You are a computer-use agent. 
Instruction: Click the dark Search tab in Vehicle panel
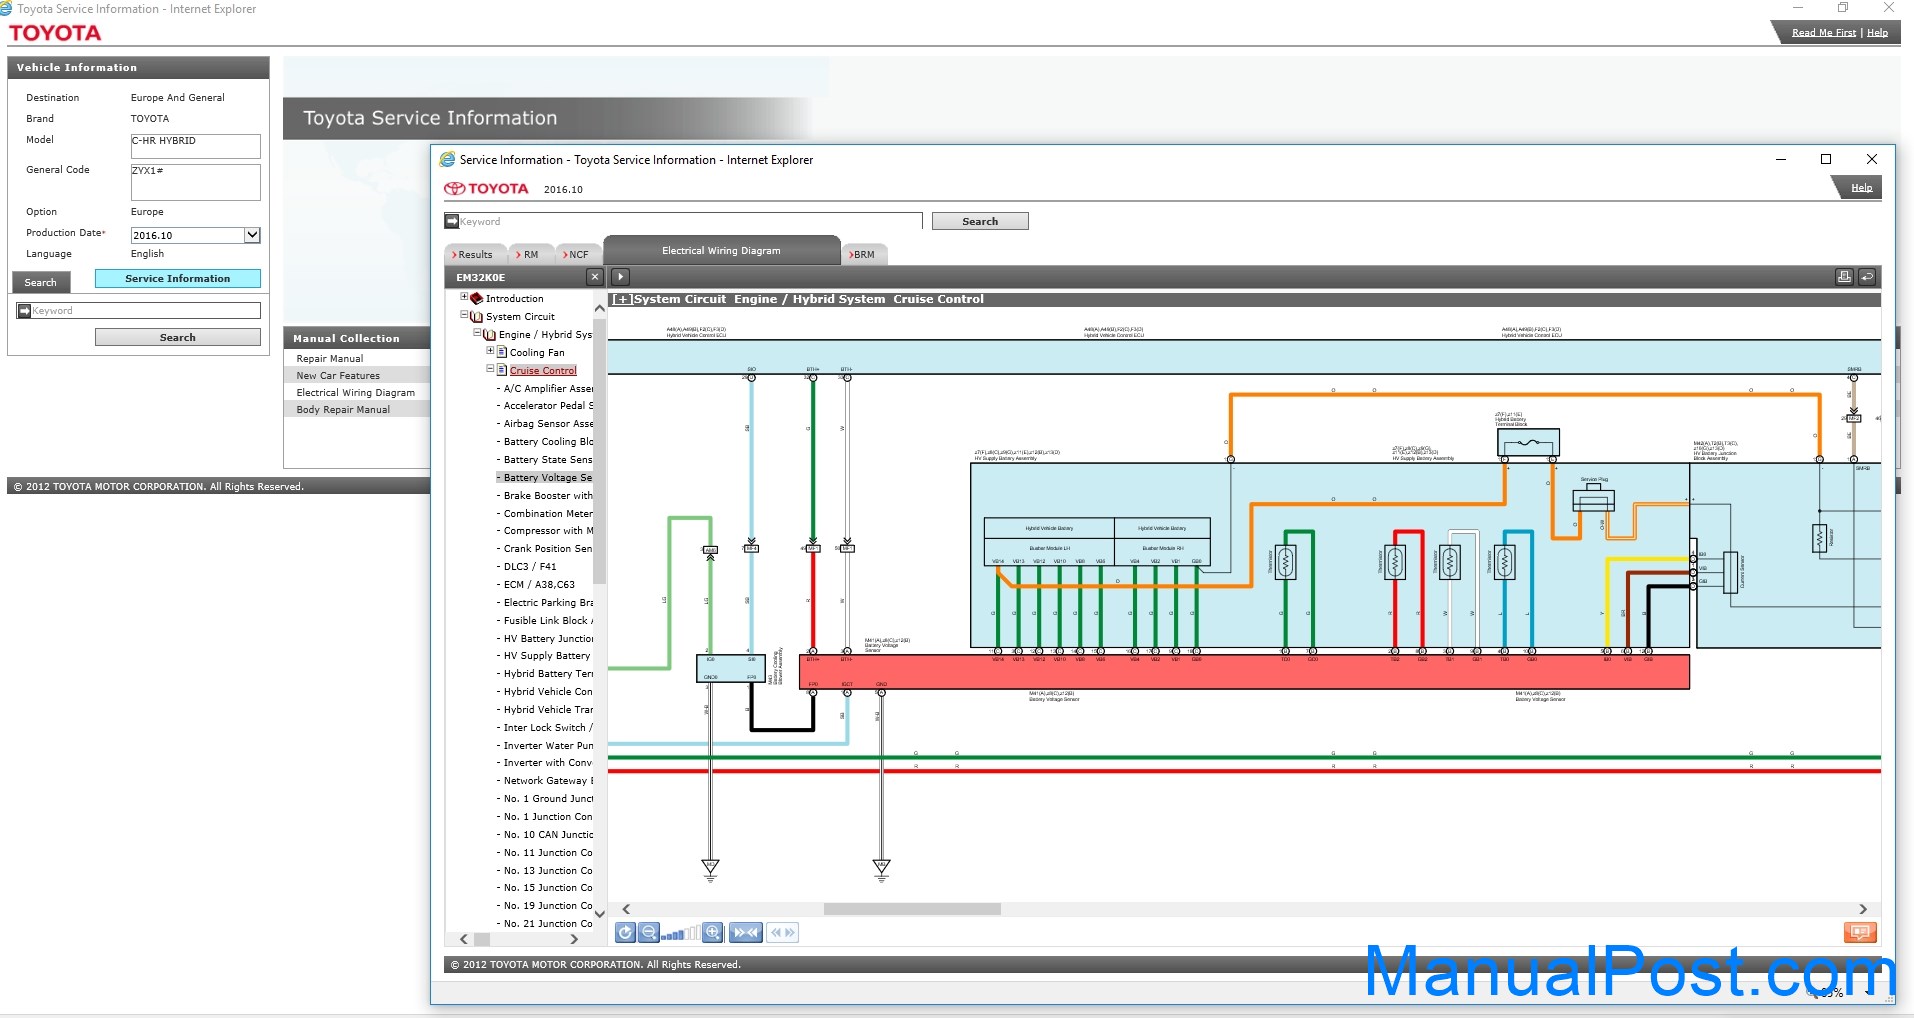[41, 282]
